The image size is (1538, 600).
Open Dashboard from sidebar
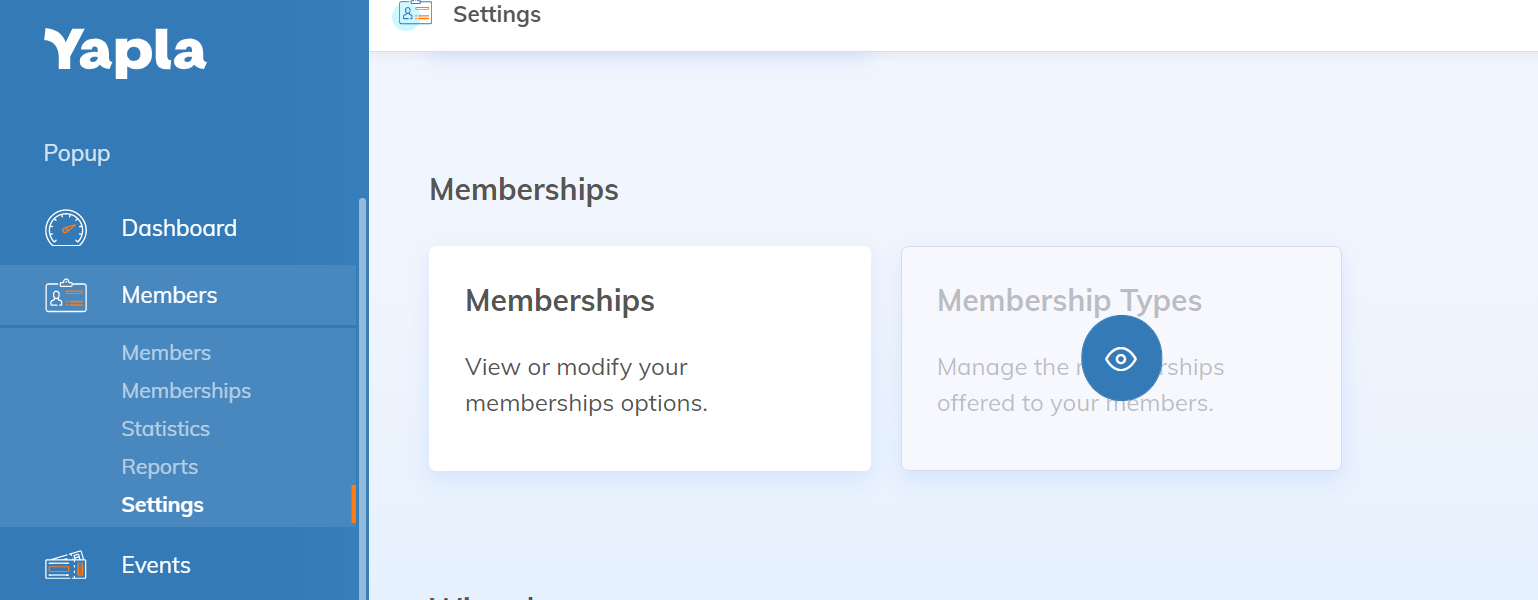pos(179,228)
